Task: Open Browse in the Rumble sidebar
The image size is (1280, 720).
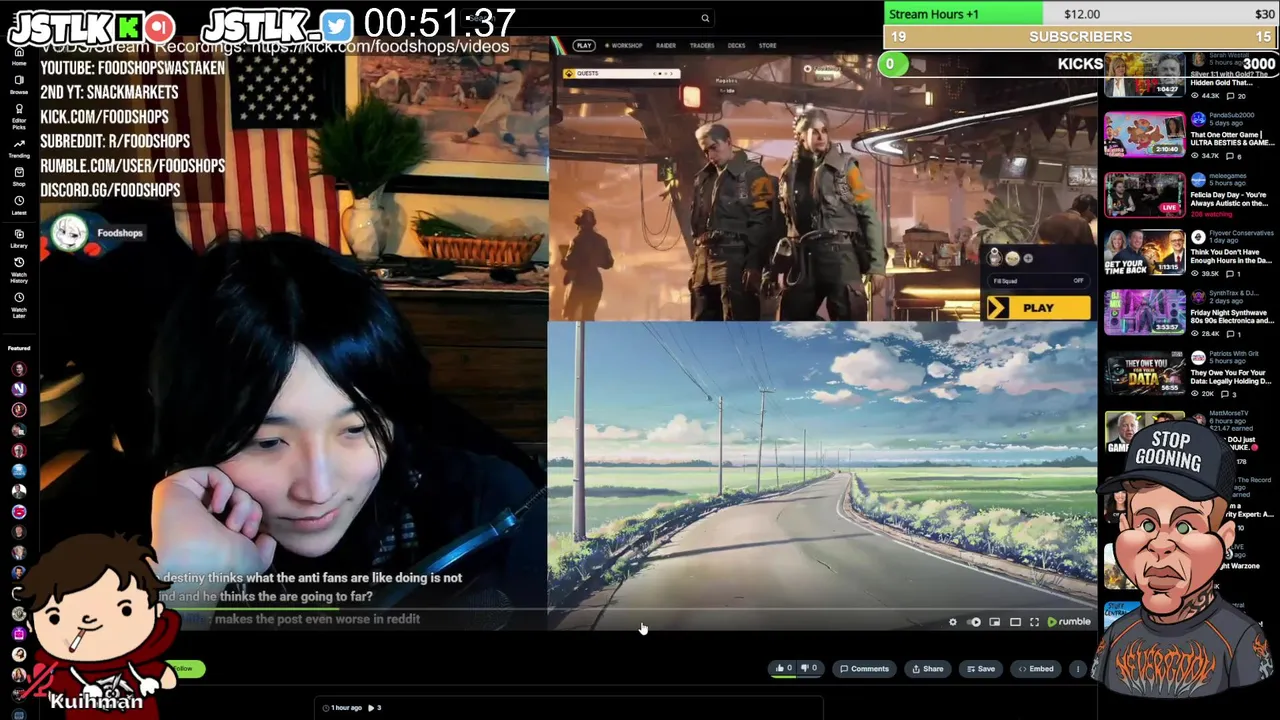Action: 18,84
